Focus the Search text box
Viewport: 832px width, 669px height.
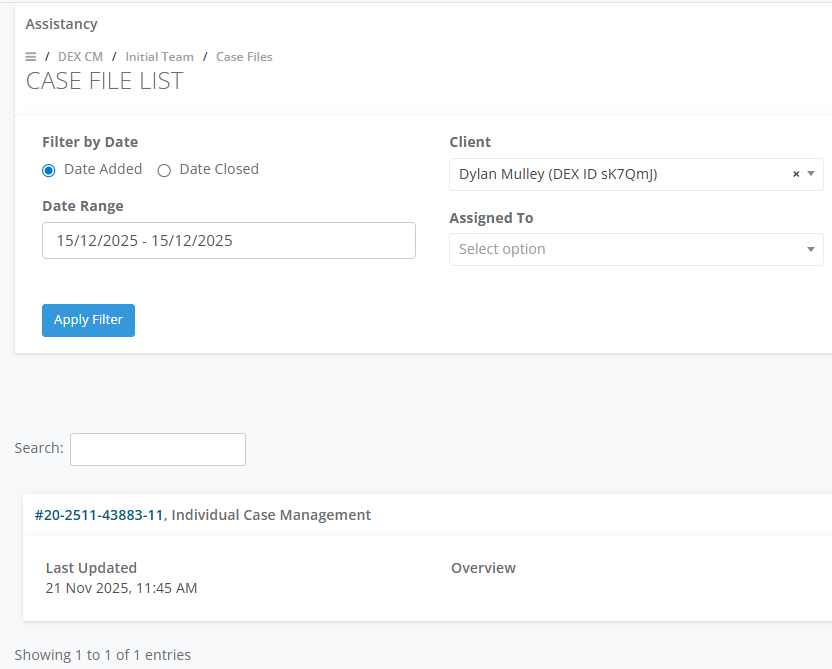pyautogui.click(x=158, y=449)
